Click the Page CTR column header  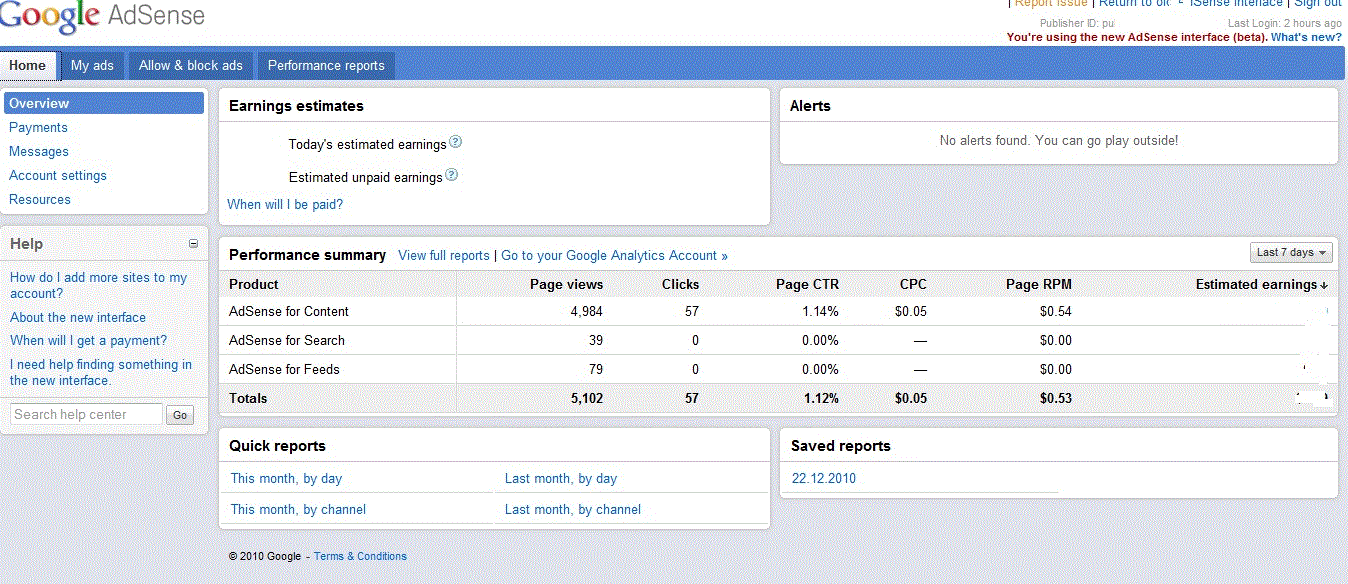pyautogui.click(x=807, y=285)
